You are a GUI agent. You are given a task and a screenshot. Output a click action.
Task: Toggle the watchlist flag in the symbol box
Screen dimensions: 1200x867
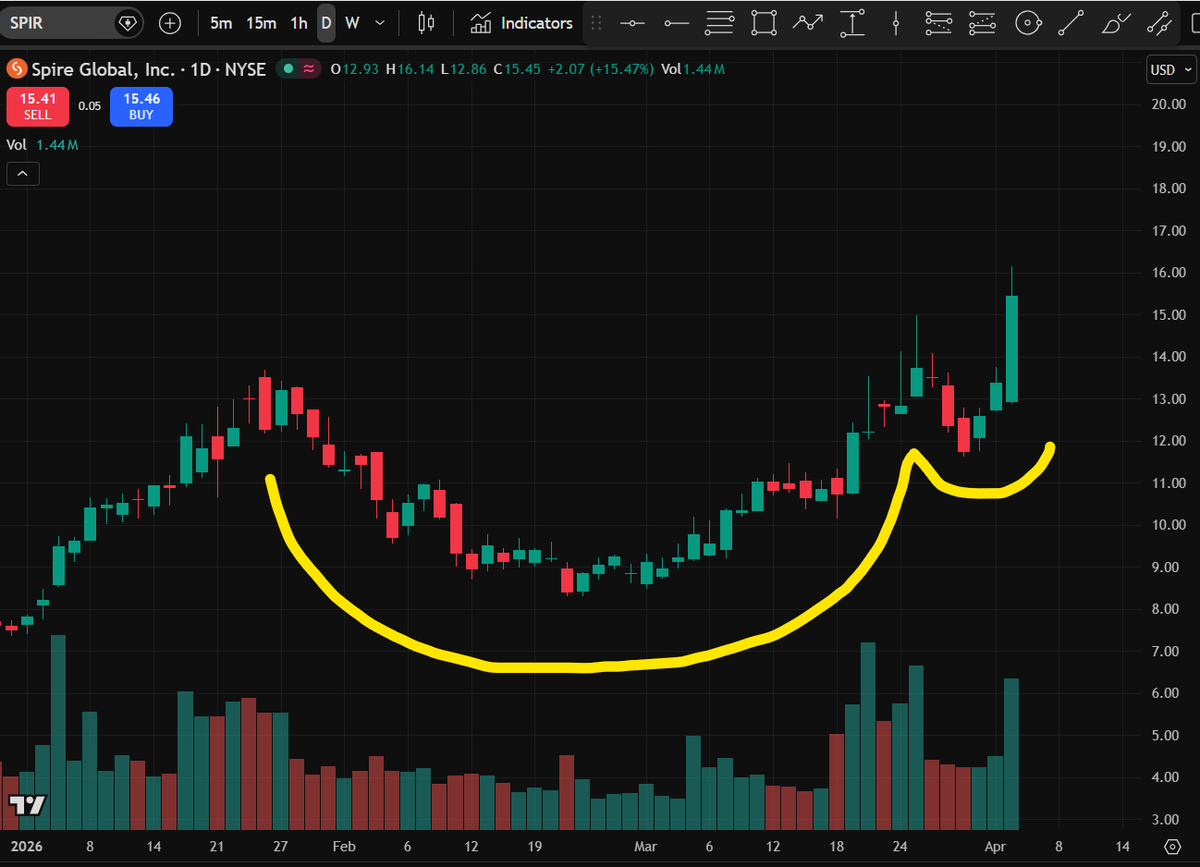[x=126, y=21]
